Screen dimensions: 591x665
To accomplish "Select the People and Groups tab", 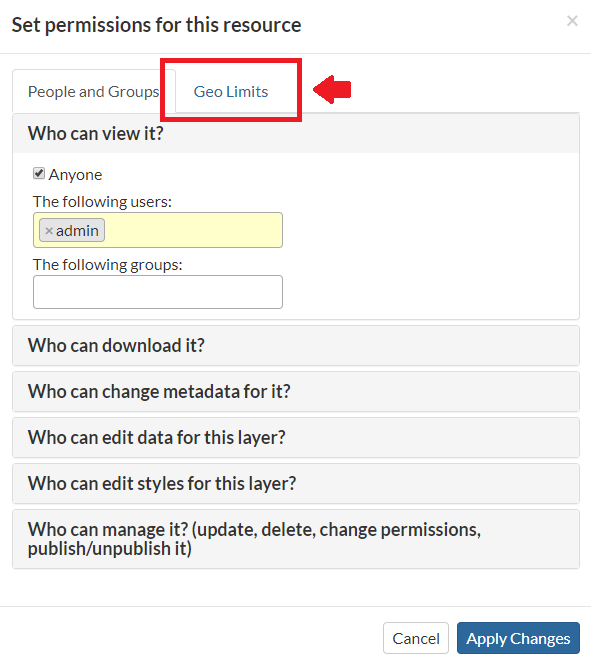I will pos(93,92).
